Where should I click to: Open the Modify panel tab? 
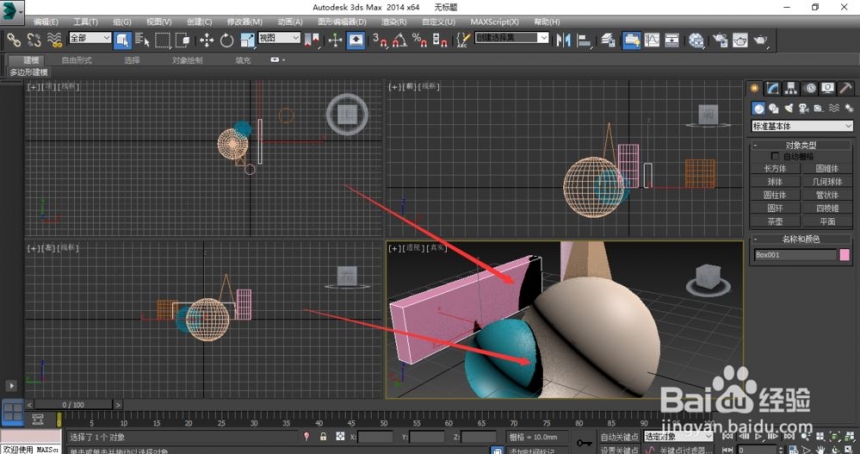[x=773, y=88]
